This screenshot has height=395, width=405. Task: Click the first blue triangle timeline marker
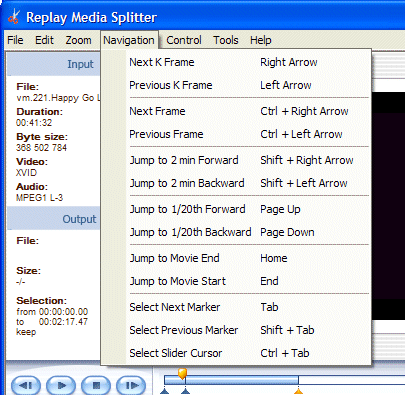tap(165, 391)
